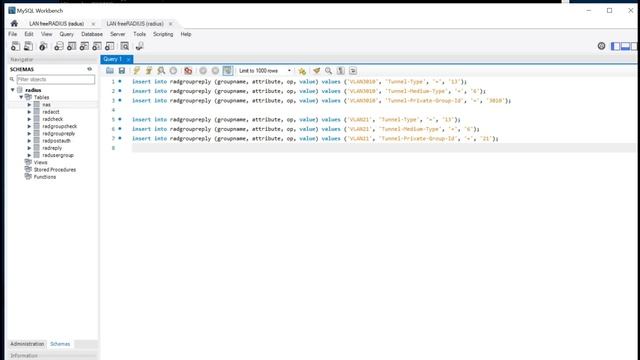The image size is (640, 360).
Task: Open the Server menu
Action: coord(118,34)
